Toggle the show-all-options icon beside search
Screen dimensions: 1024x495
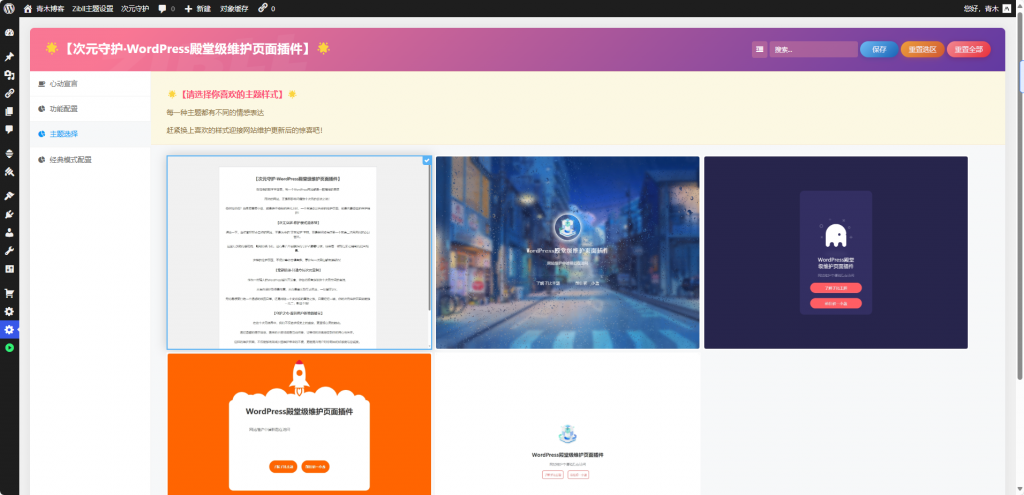click(x=760, y=49)
